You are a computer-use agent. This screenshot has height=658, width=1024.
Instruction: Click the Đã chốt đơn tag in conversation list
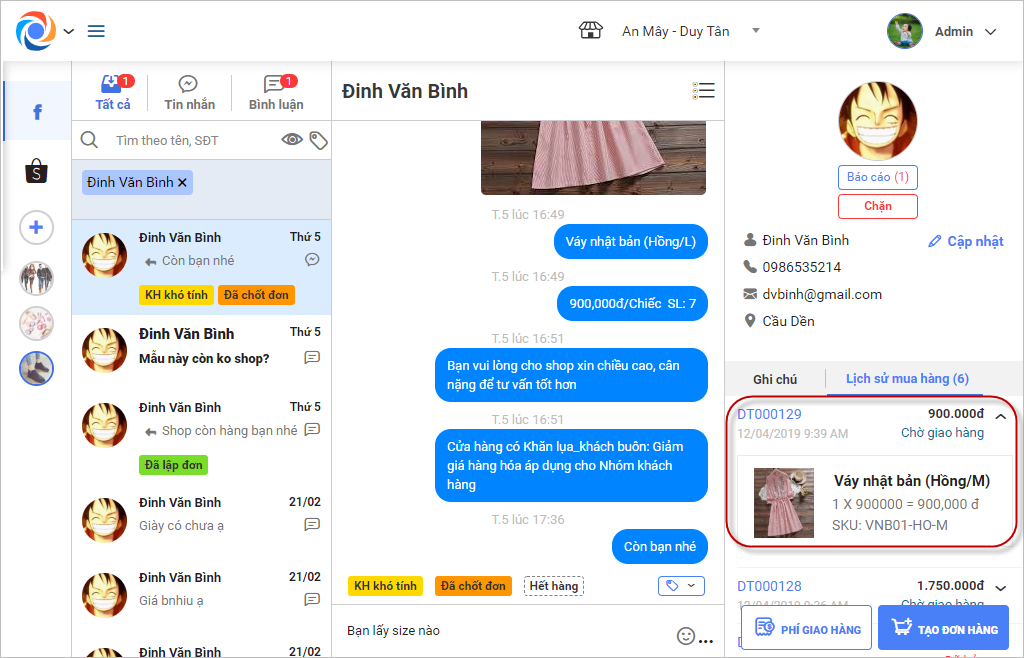click(x=256, y=295)
